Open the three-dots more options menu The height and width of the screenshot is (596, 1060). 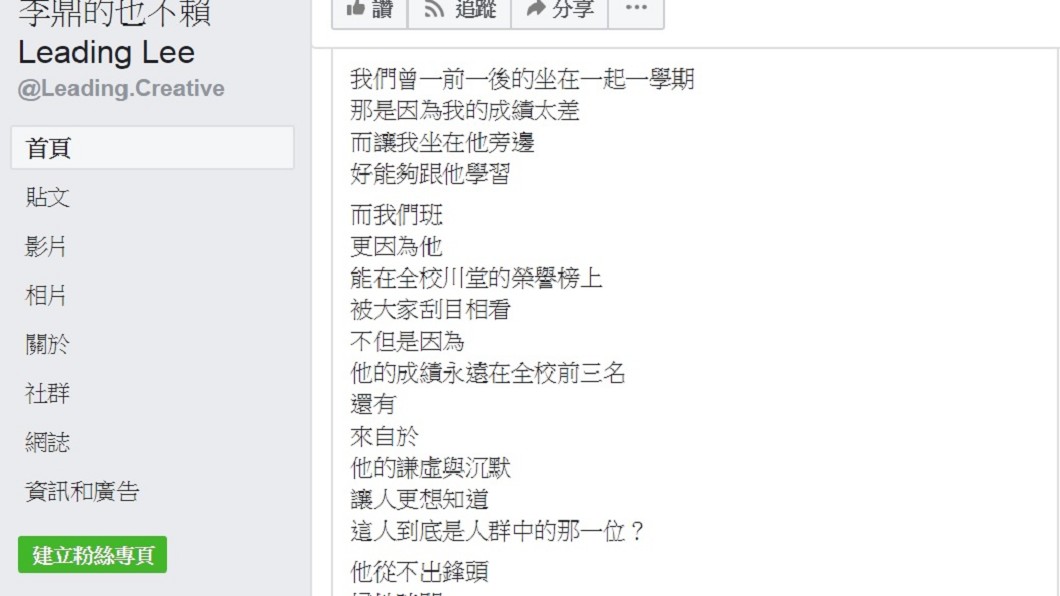(636, 10)
